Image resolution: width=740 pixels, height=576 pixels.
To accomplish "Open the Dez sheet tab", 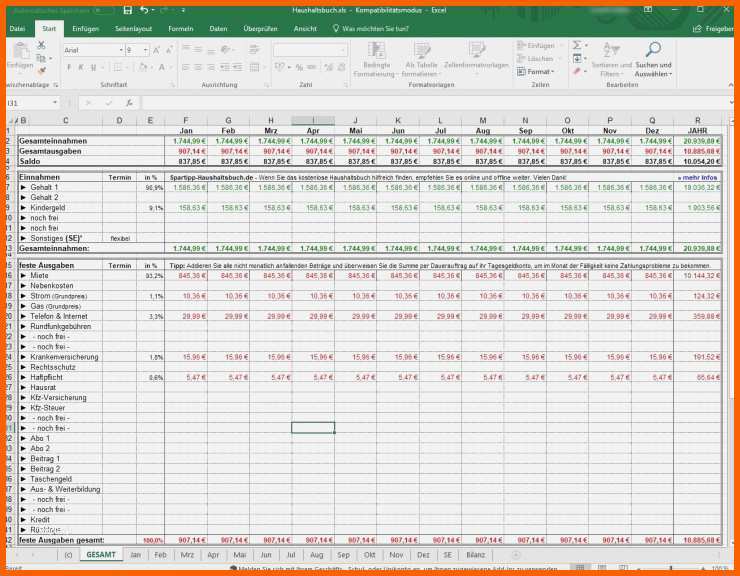I will pyautogui.click(x=423, y=555).
